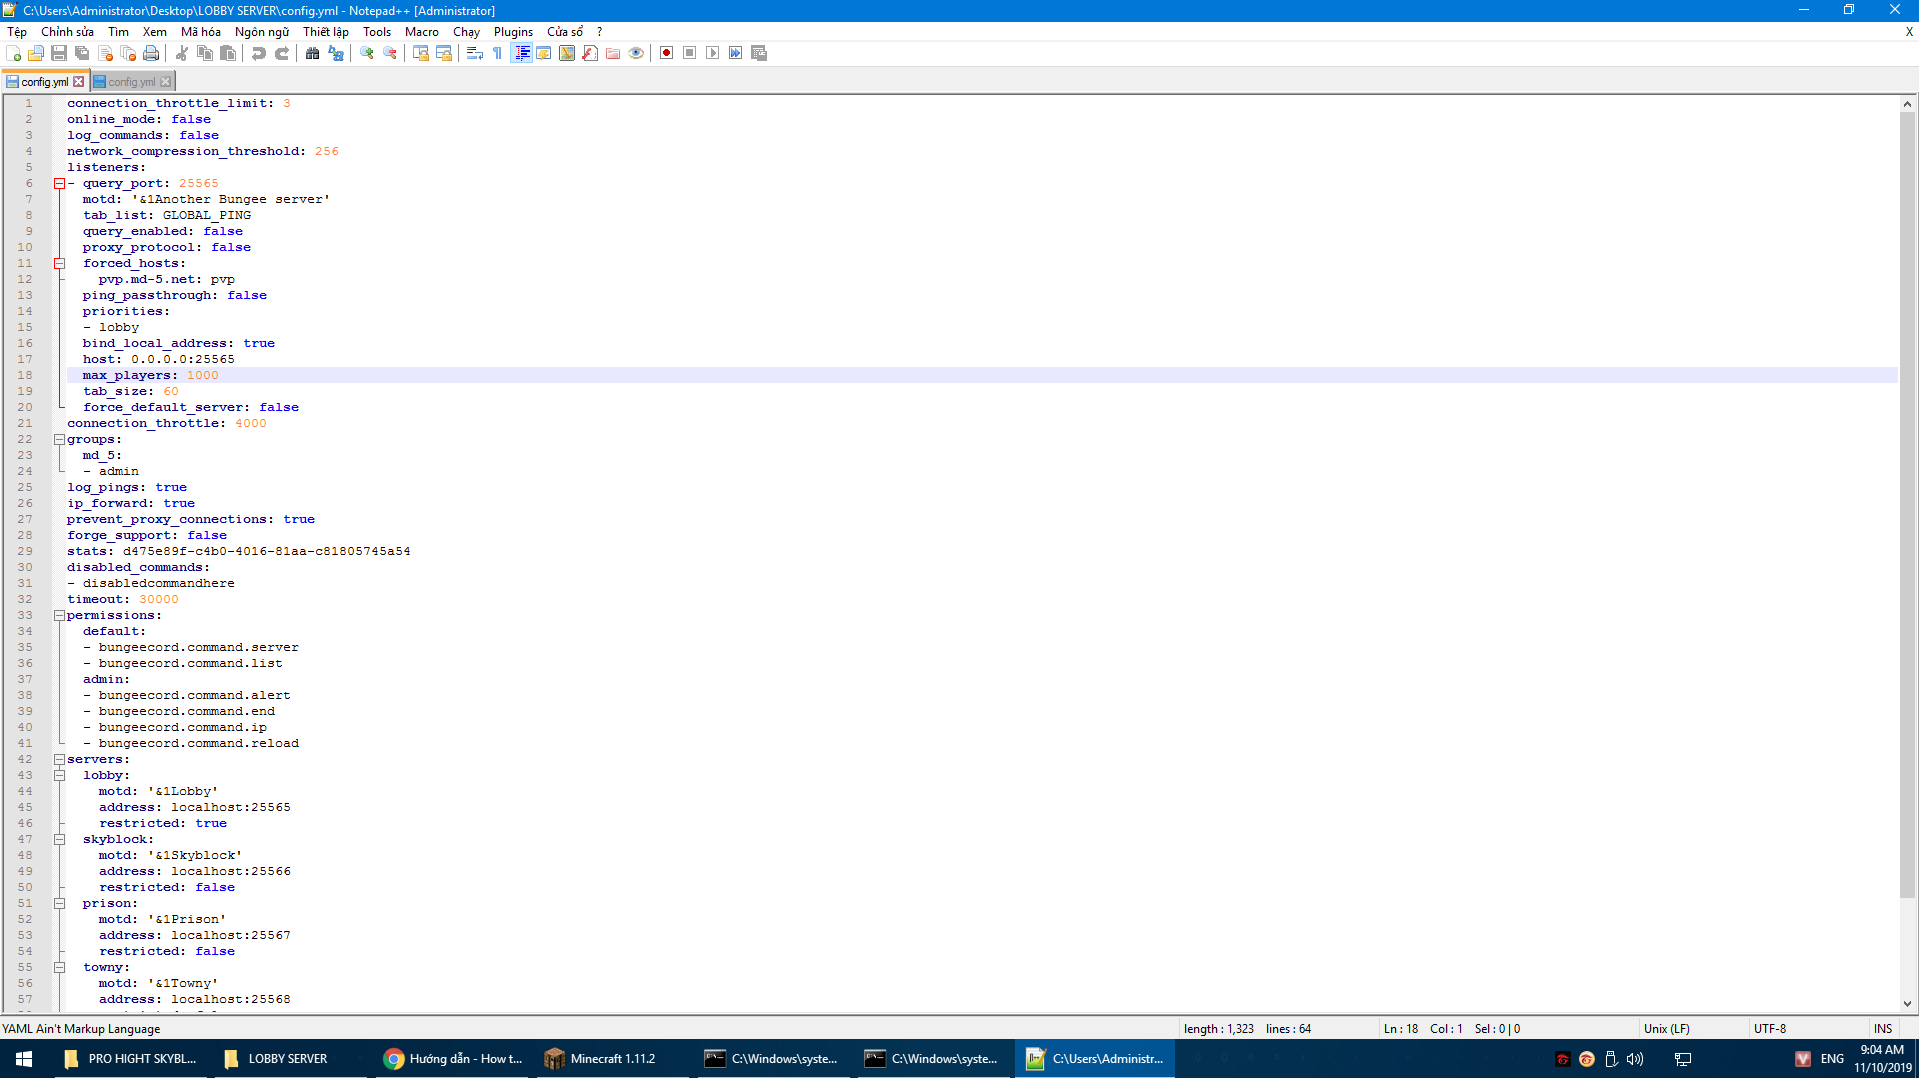
Task: Print the document with the printer icon
Action: pyautogui.click(x=151, y=53)
